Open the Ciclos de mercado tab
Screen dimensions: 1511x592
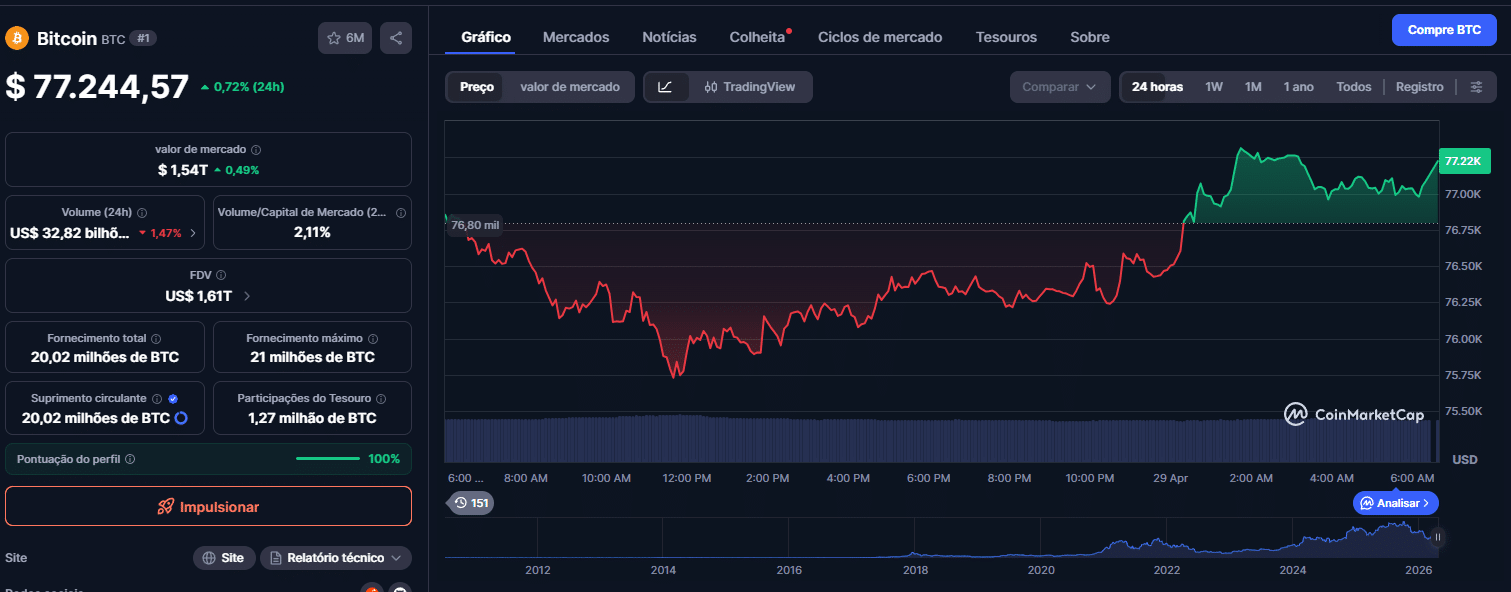click(x=879, y=36)
